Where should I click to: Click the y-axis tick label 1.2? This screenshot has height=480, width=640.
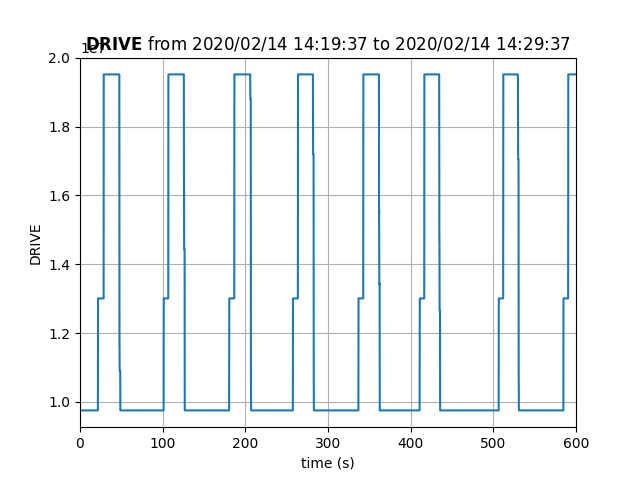[x=60, y=334]
